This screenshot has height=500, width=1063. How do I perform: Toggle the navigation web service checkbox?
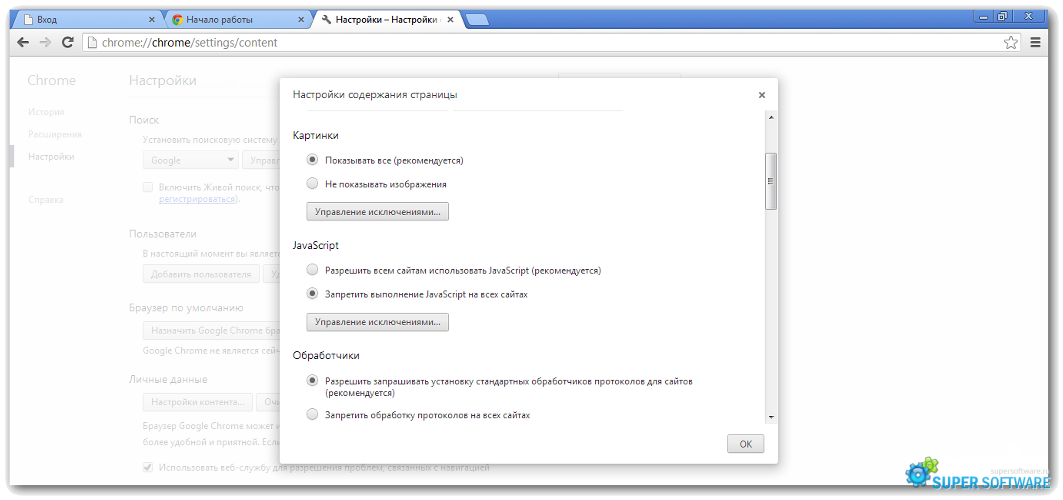[x=148, y=467]
